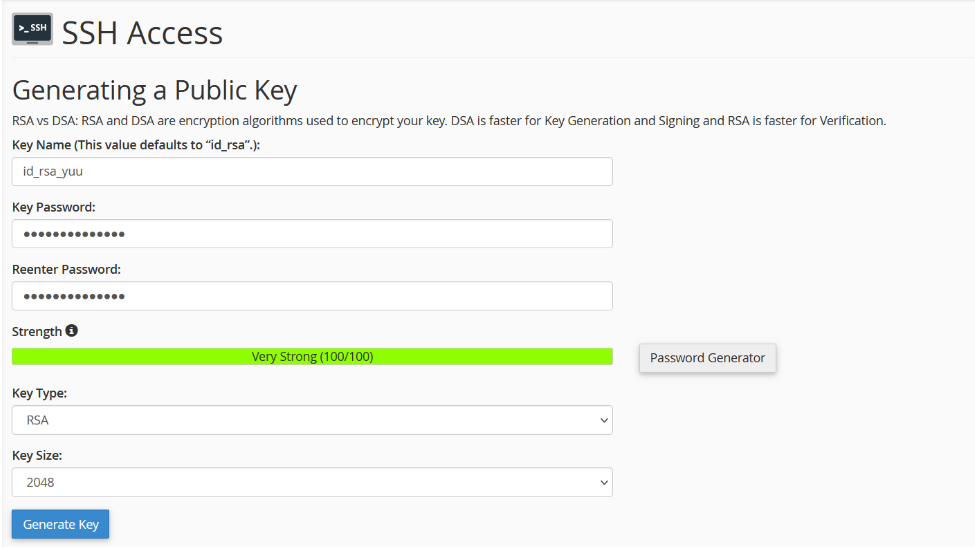The height and width of the screenshot is (549, 975).
Task: Click the Reenter Password label
Action: (x=66, y=269)
